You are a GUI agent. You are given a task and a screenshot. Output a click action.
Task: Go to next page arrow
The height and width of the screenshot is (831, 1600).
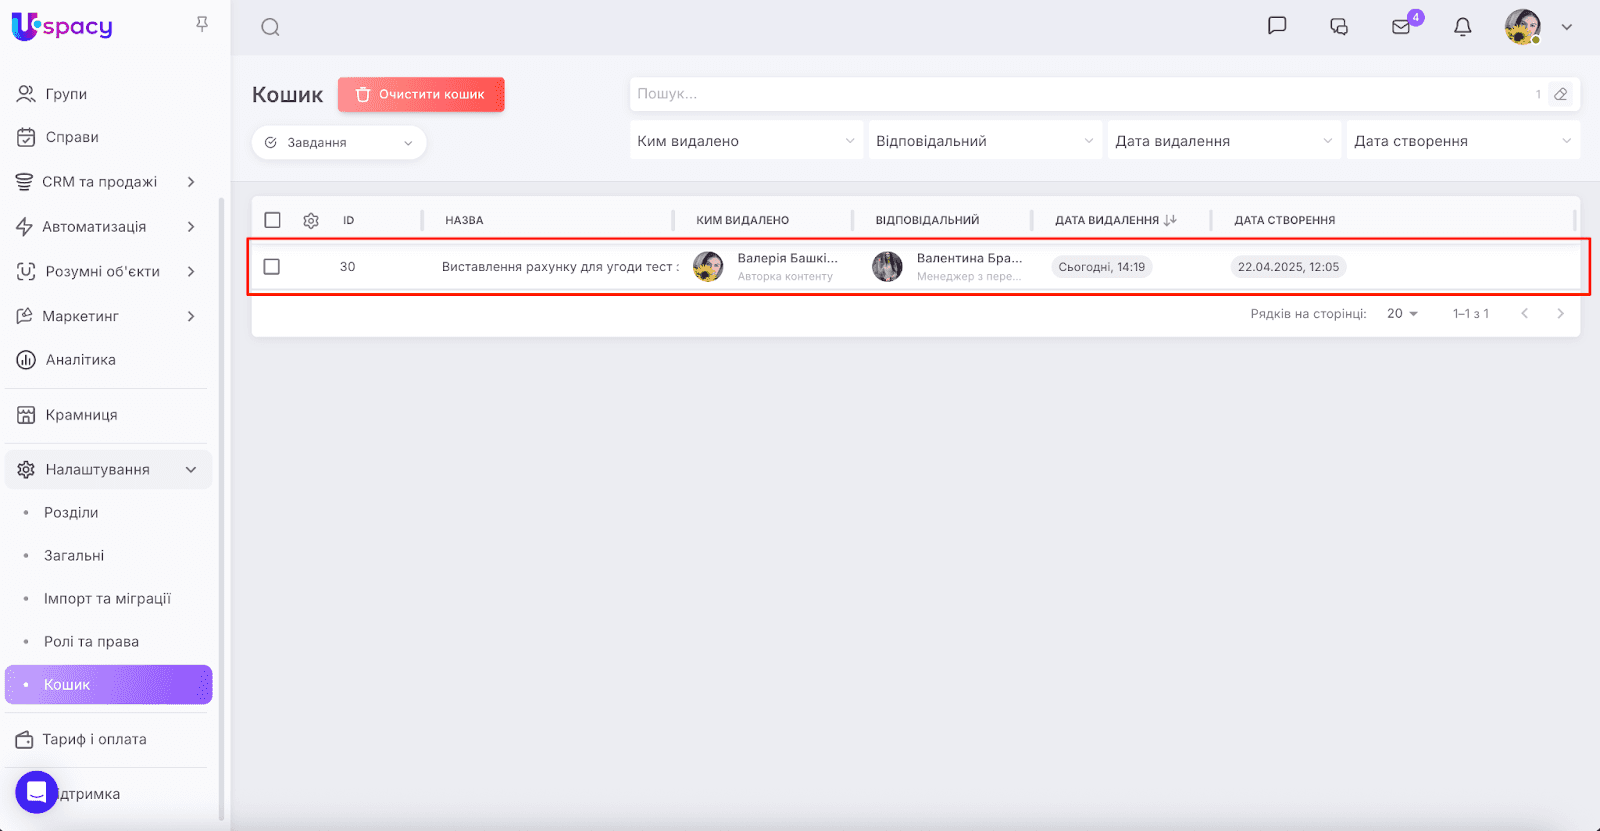click(1560, 314)
